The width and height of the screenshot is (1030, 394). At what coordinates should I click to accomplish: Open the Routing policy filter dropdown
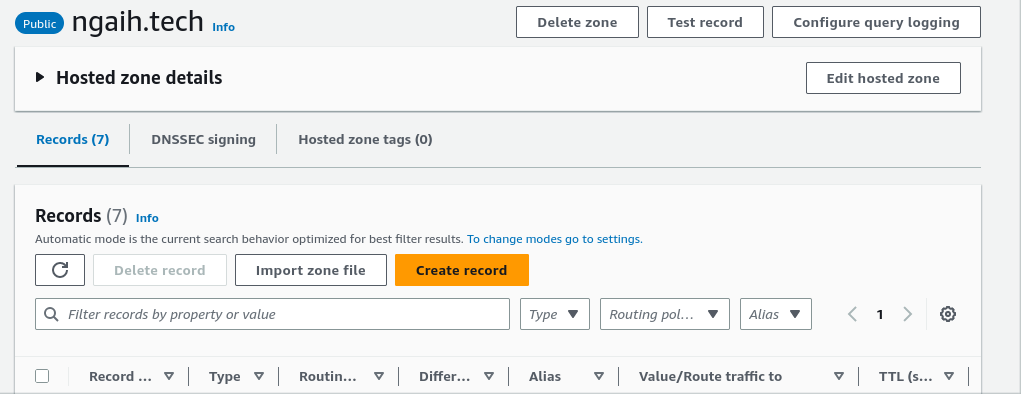tap(665, 314)
